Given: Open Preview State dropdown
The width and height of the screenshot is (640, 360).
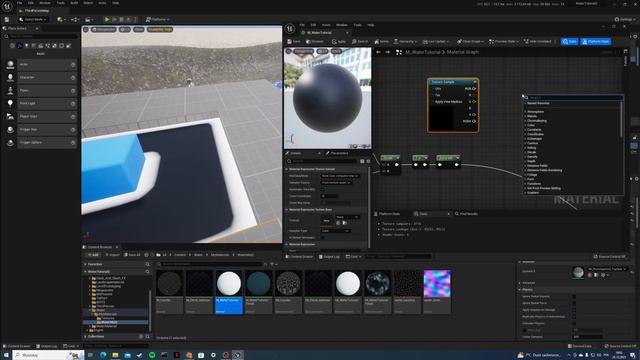Looking at the screenshot, I should pos(504,41).
